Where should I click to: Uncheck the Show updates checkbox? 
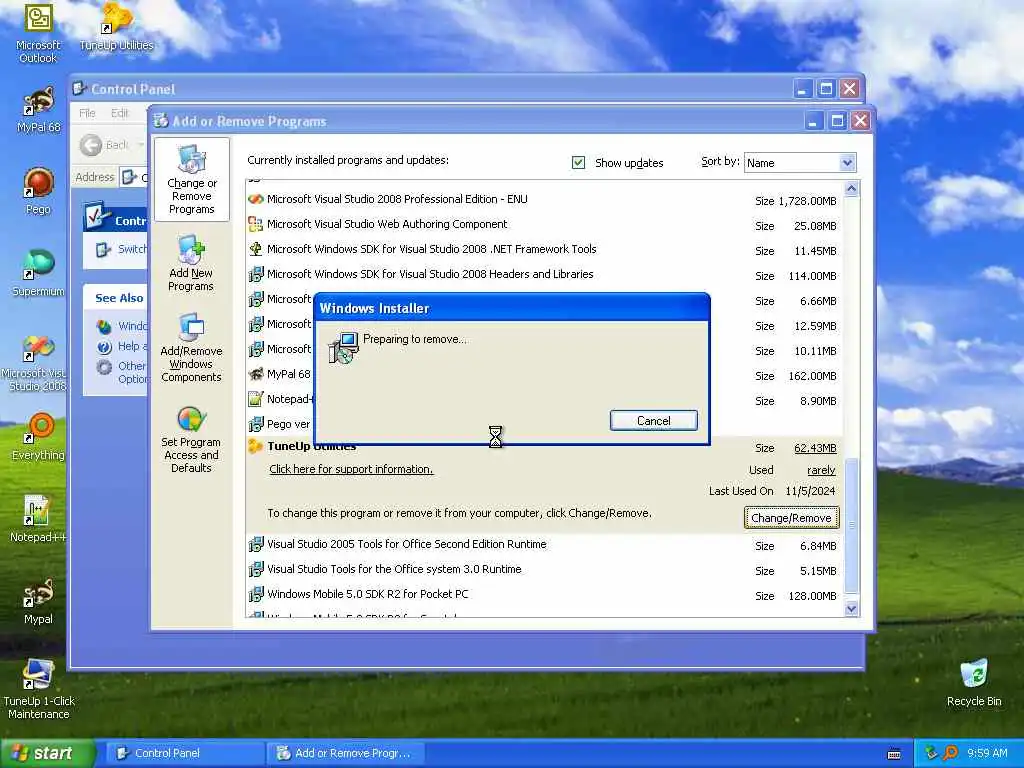pos(578,162)
